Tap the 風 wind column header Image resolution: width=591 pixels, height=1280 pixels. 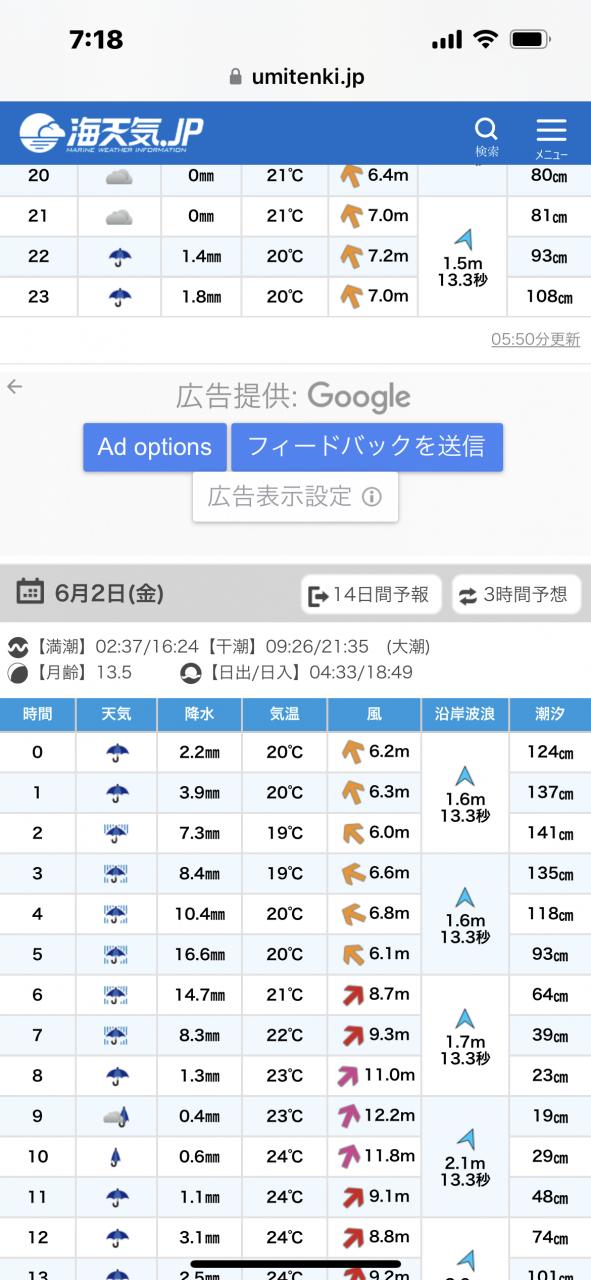[374, 714]
